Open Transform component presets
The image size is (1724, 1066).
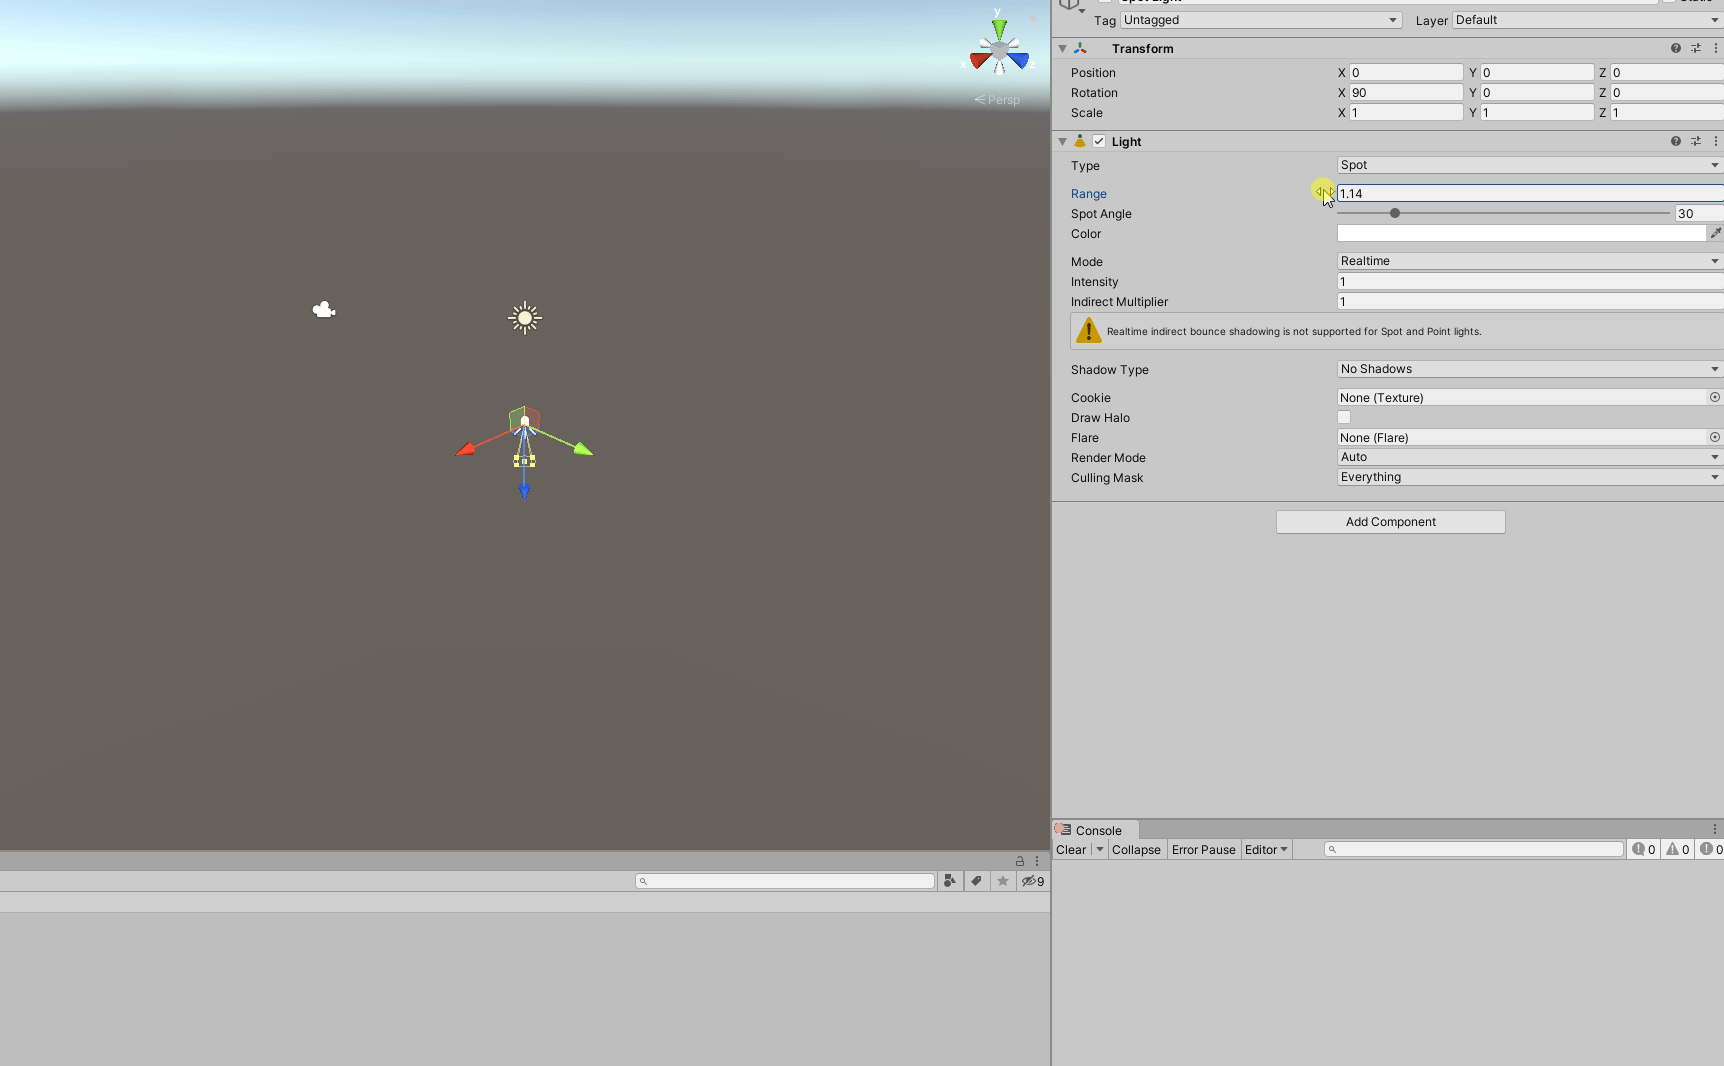point(1696,48)
